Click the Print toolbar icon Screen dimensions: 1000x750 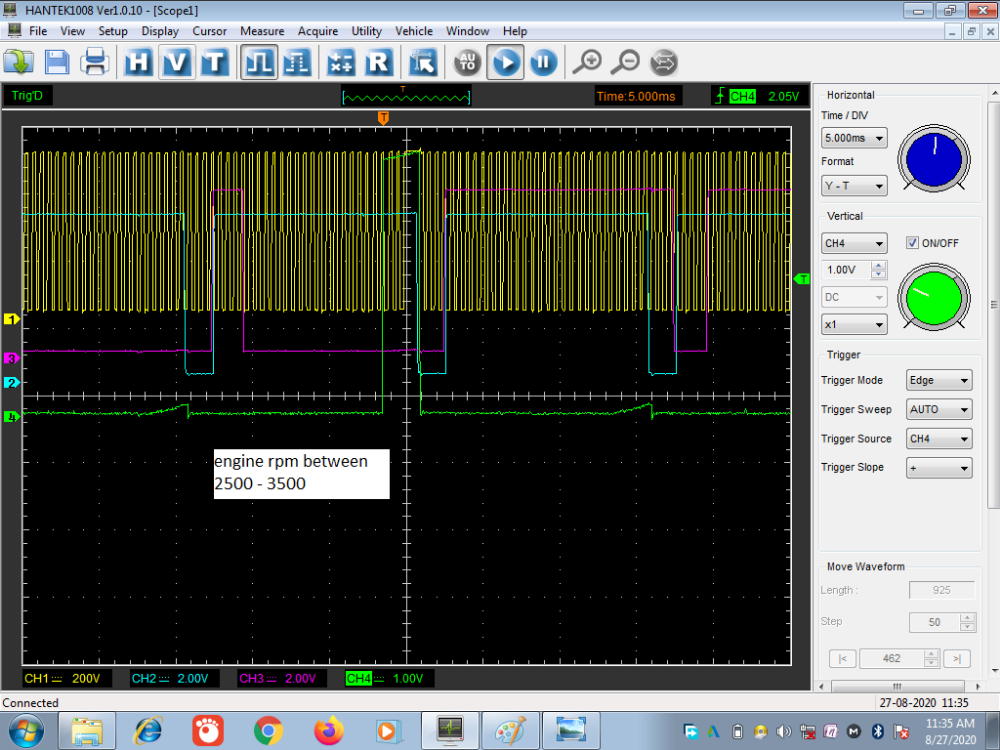[95, 63]
